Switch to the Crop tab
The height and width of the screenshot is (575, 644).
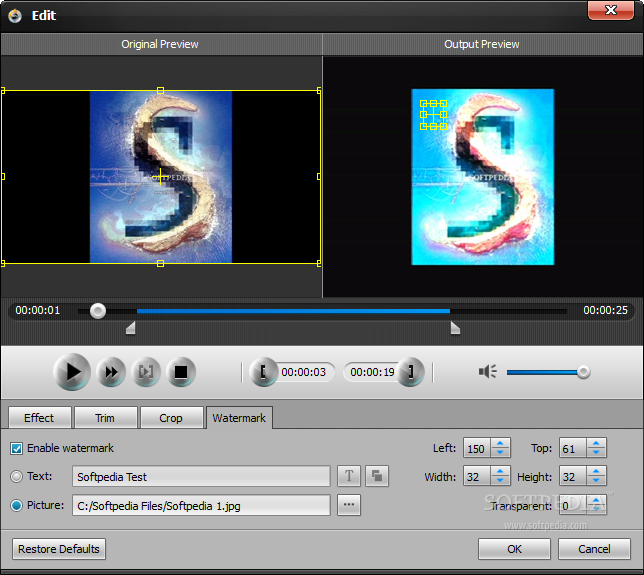(171, 418)
